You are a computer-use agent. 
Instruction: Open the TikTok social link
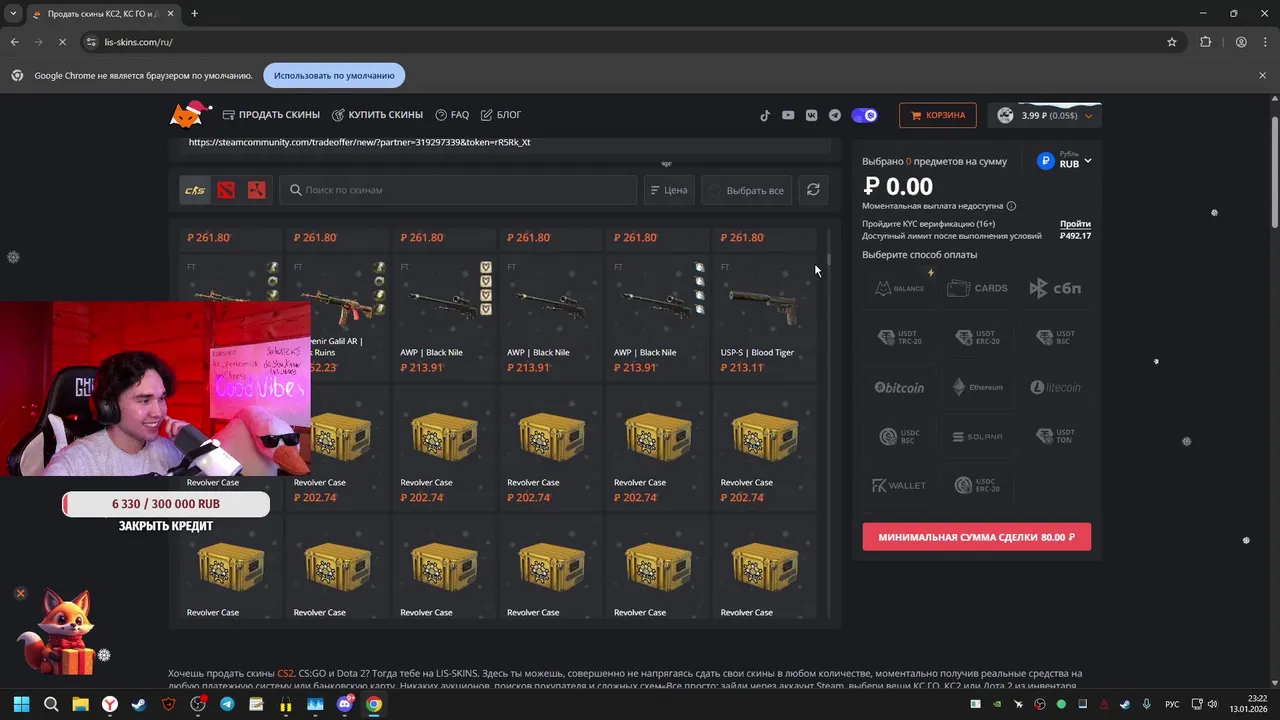765,115
